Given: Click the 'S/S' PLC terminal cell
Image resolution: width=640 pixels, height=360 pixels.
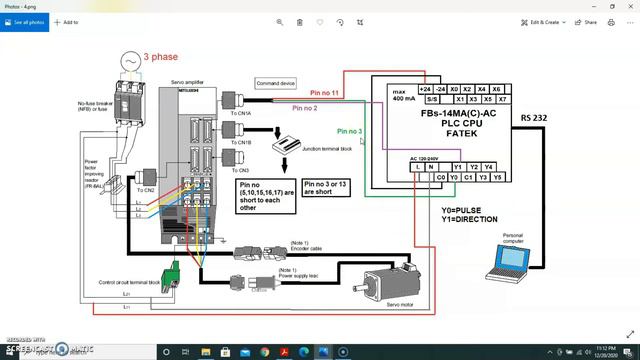Looking at the screenshot, I should click(432, 99).
